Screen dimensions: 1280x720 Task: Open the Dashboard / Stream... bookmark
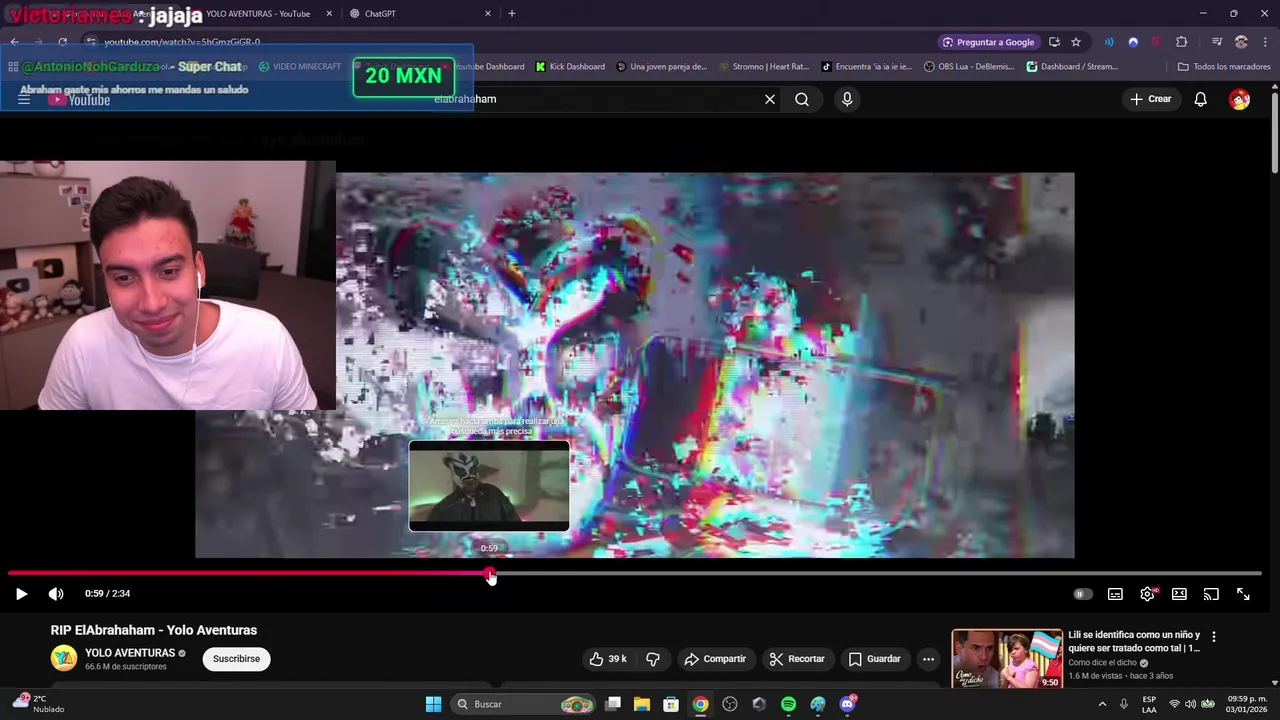[1072, 67]
